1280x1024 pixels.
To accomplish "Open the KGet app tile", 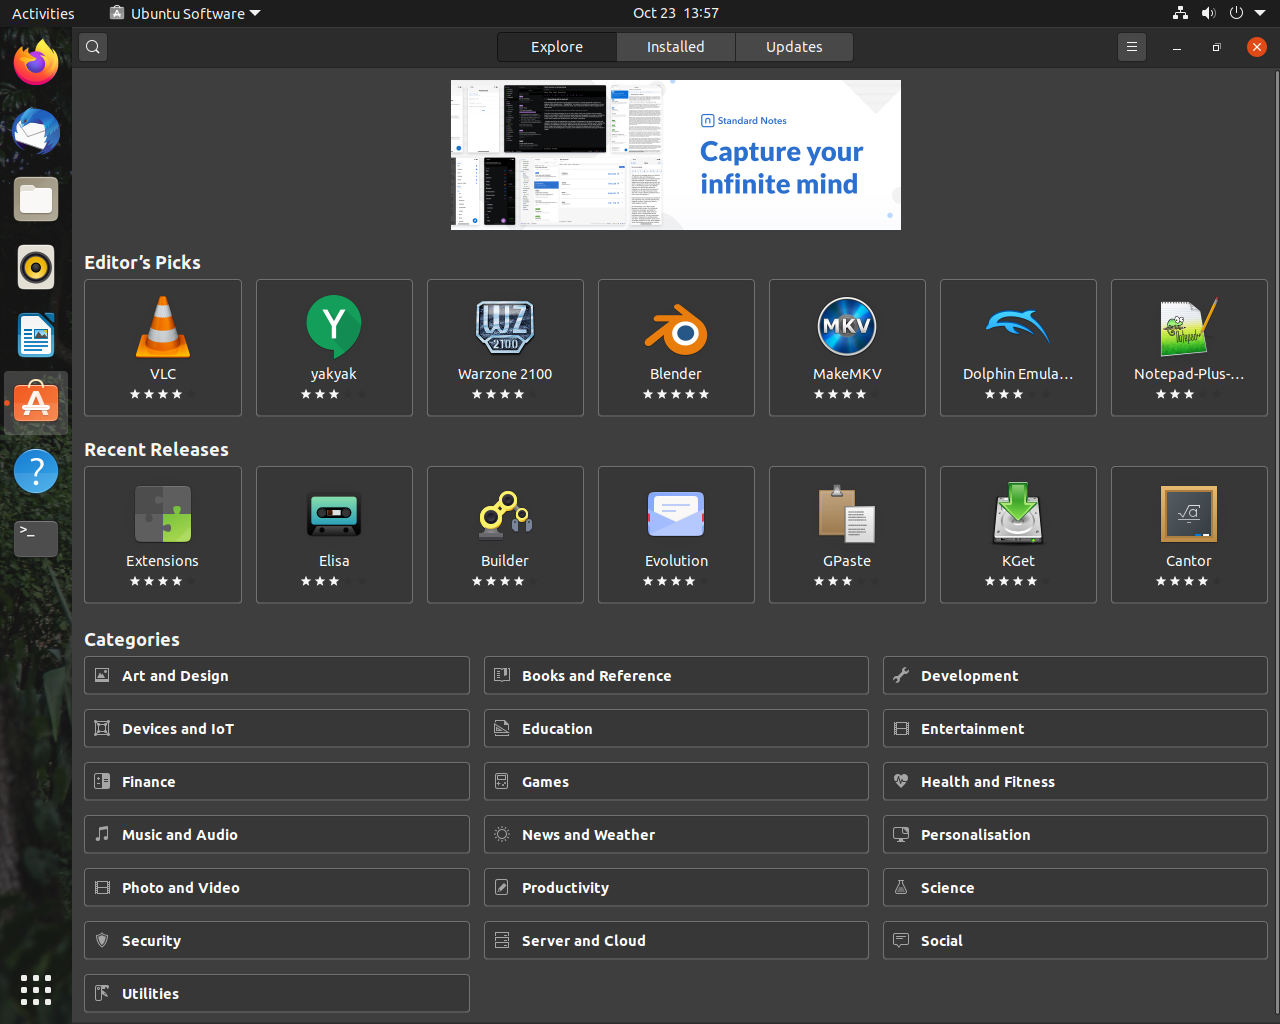I will 1018,535.
